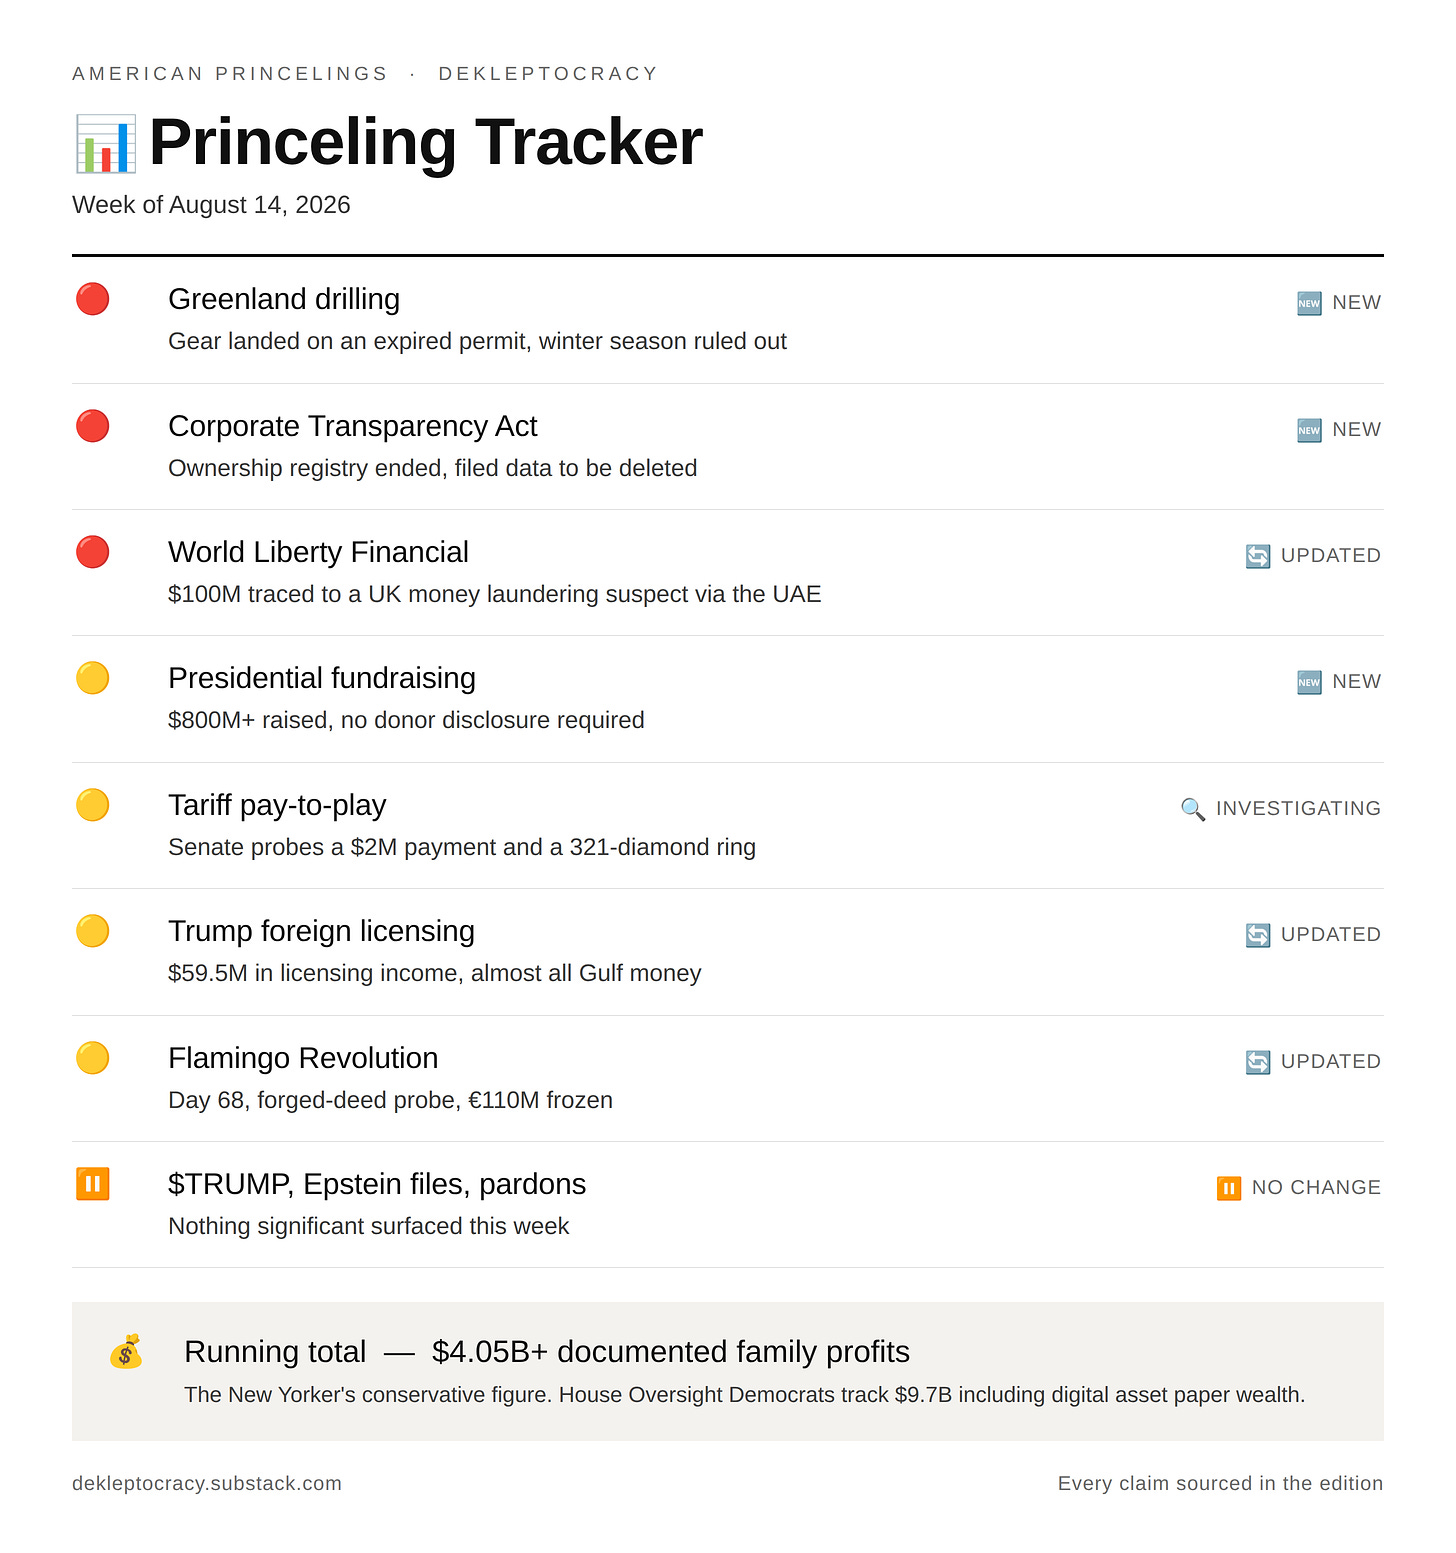Click the Princeling Tracker main title
This screenshot has width=1456, height=1553.
point(426,142)
